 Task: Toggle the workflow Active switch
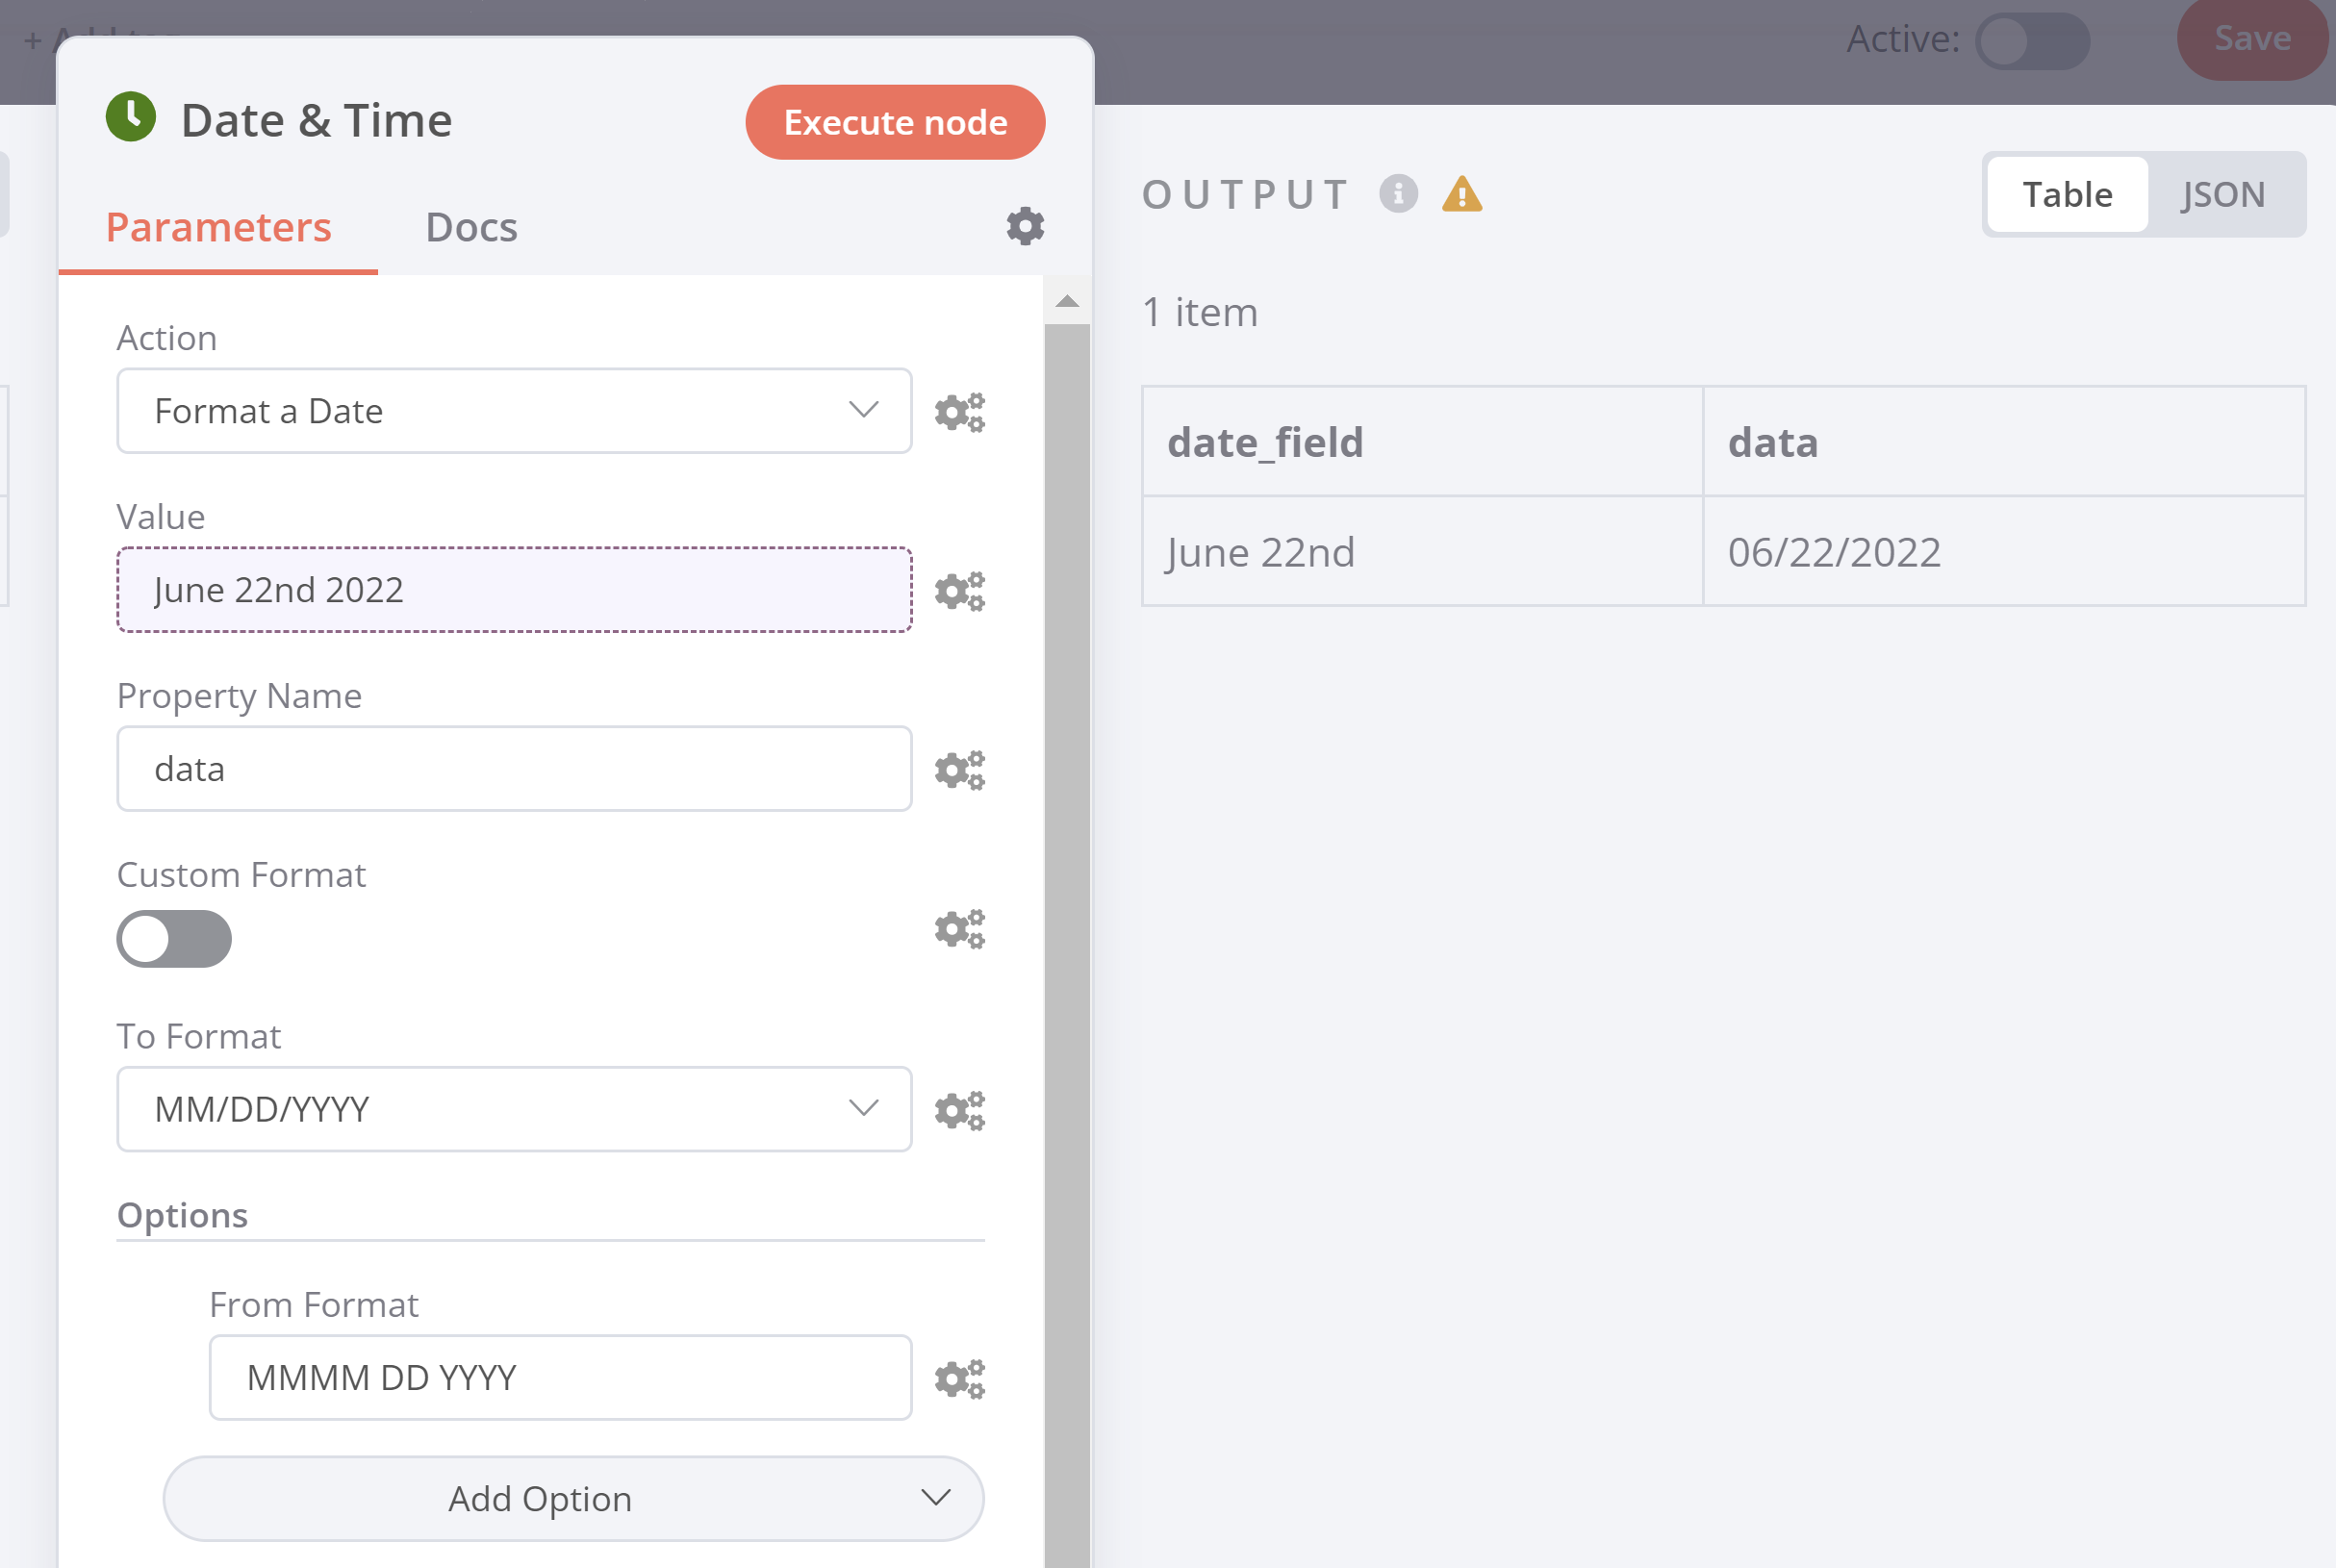pyautogui.click(x=2031, y=42)
